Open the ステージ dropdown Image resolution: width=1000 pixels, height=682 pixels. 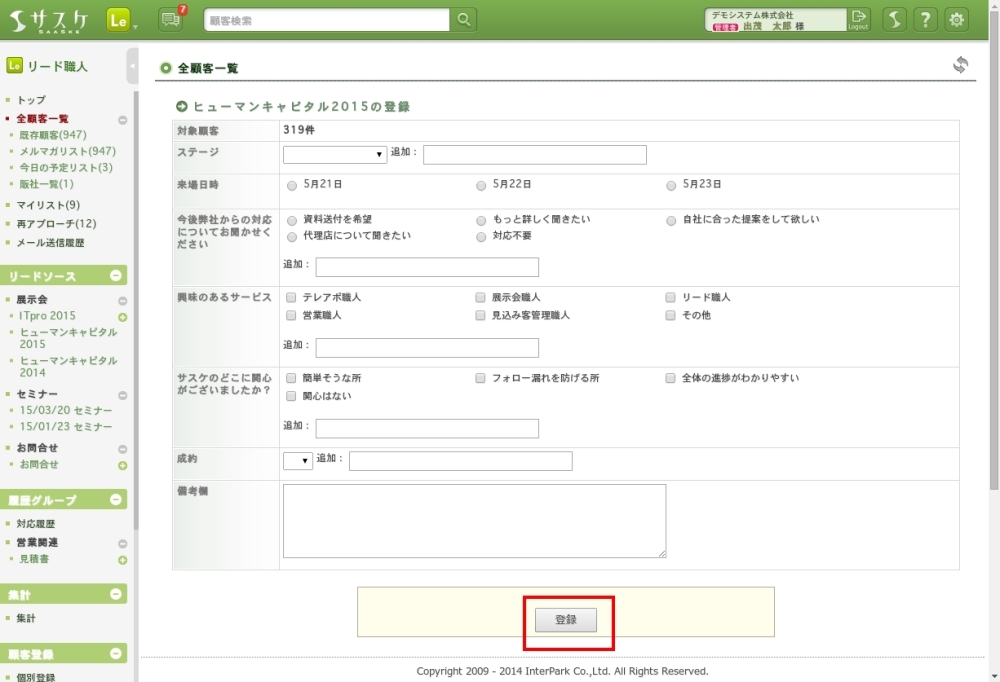335,155
